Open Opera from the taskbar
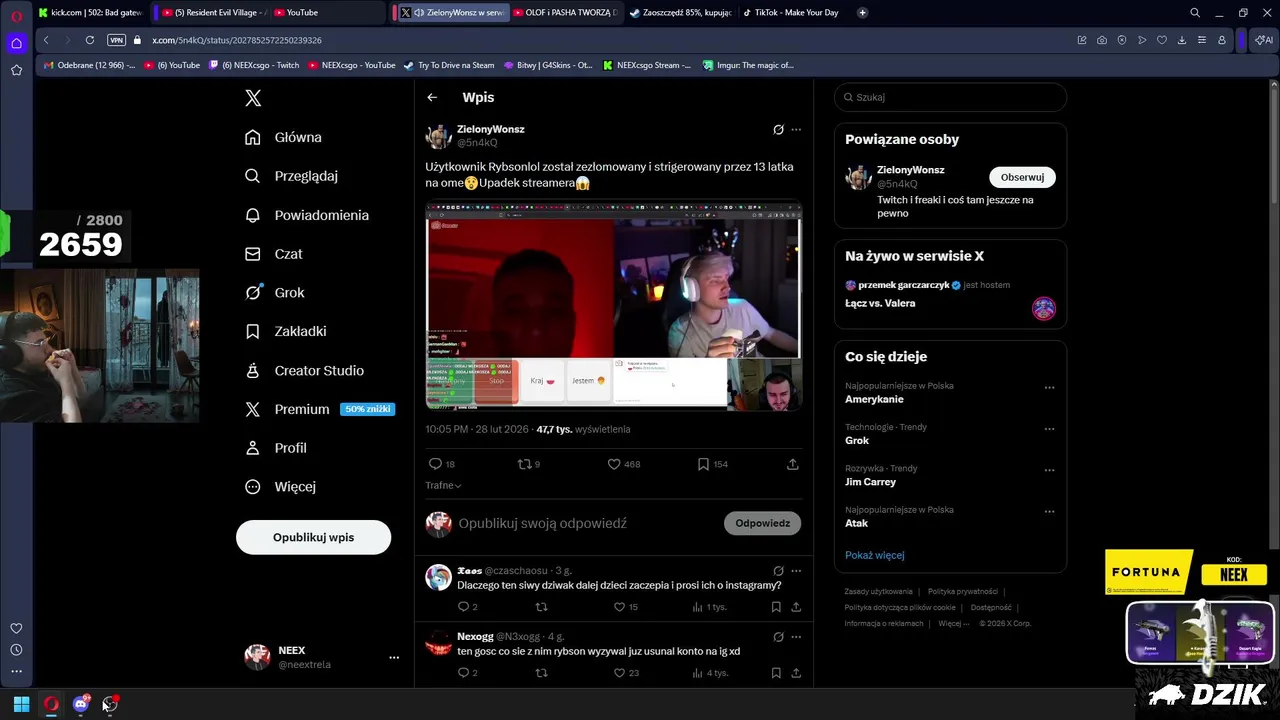 click(x=51, y=704)
